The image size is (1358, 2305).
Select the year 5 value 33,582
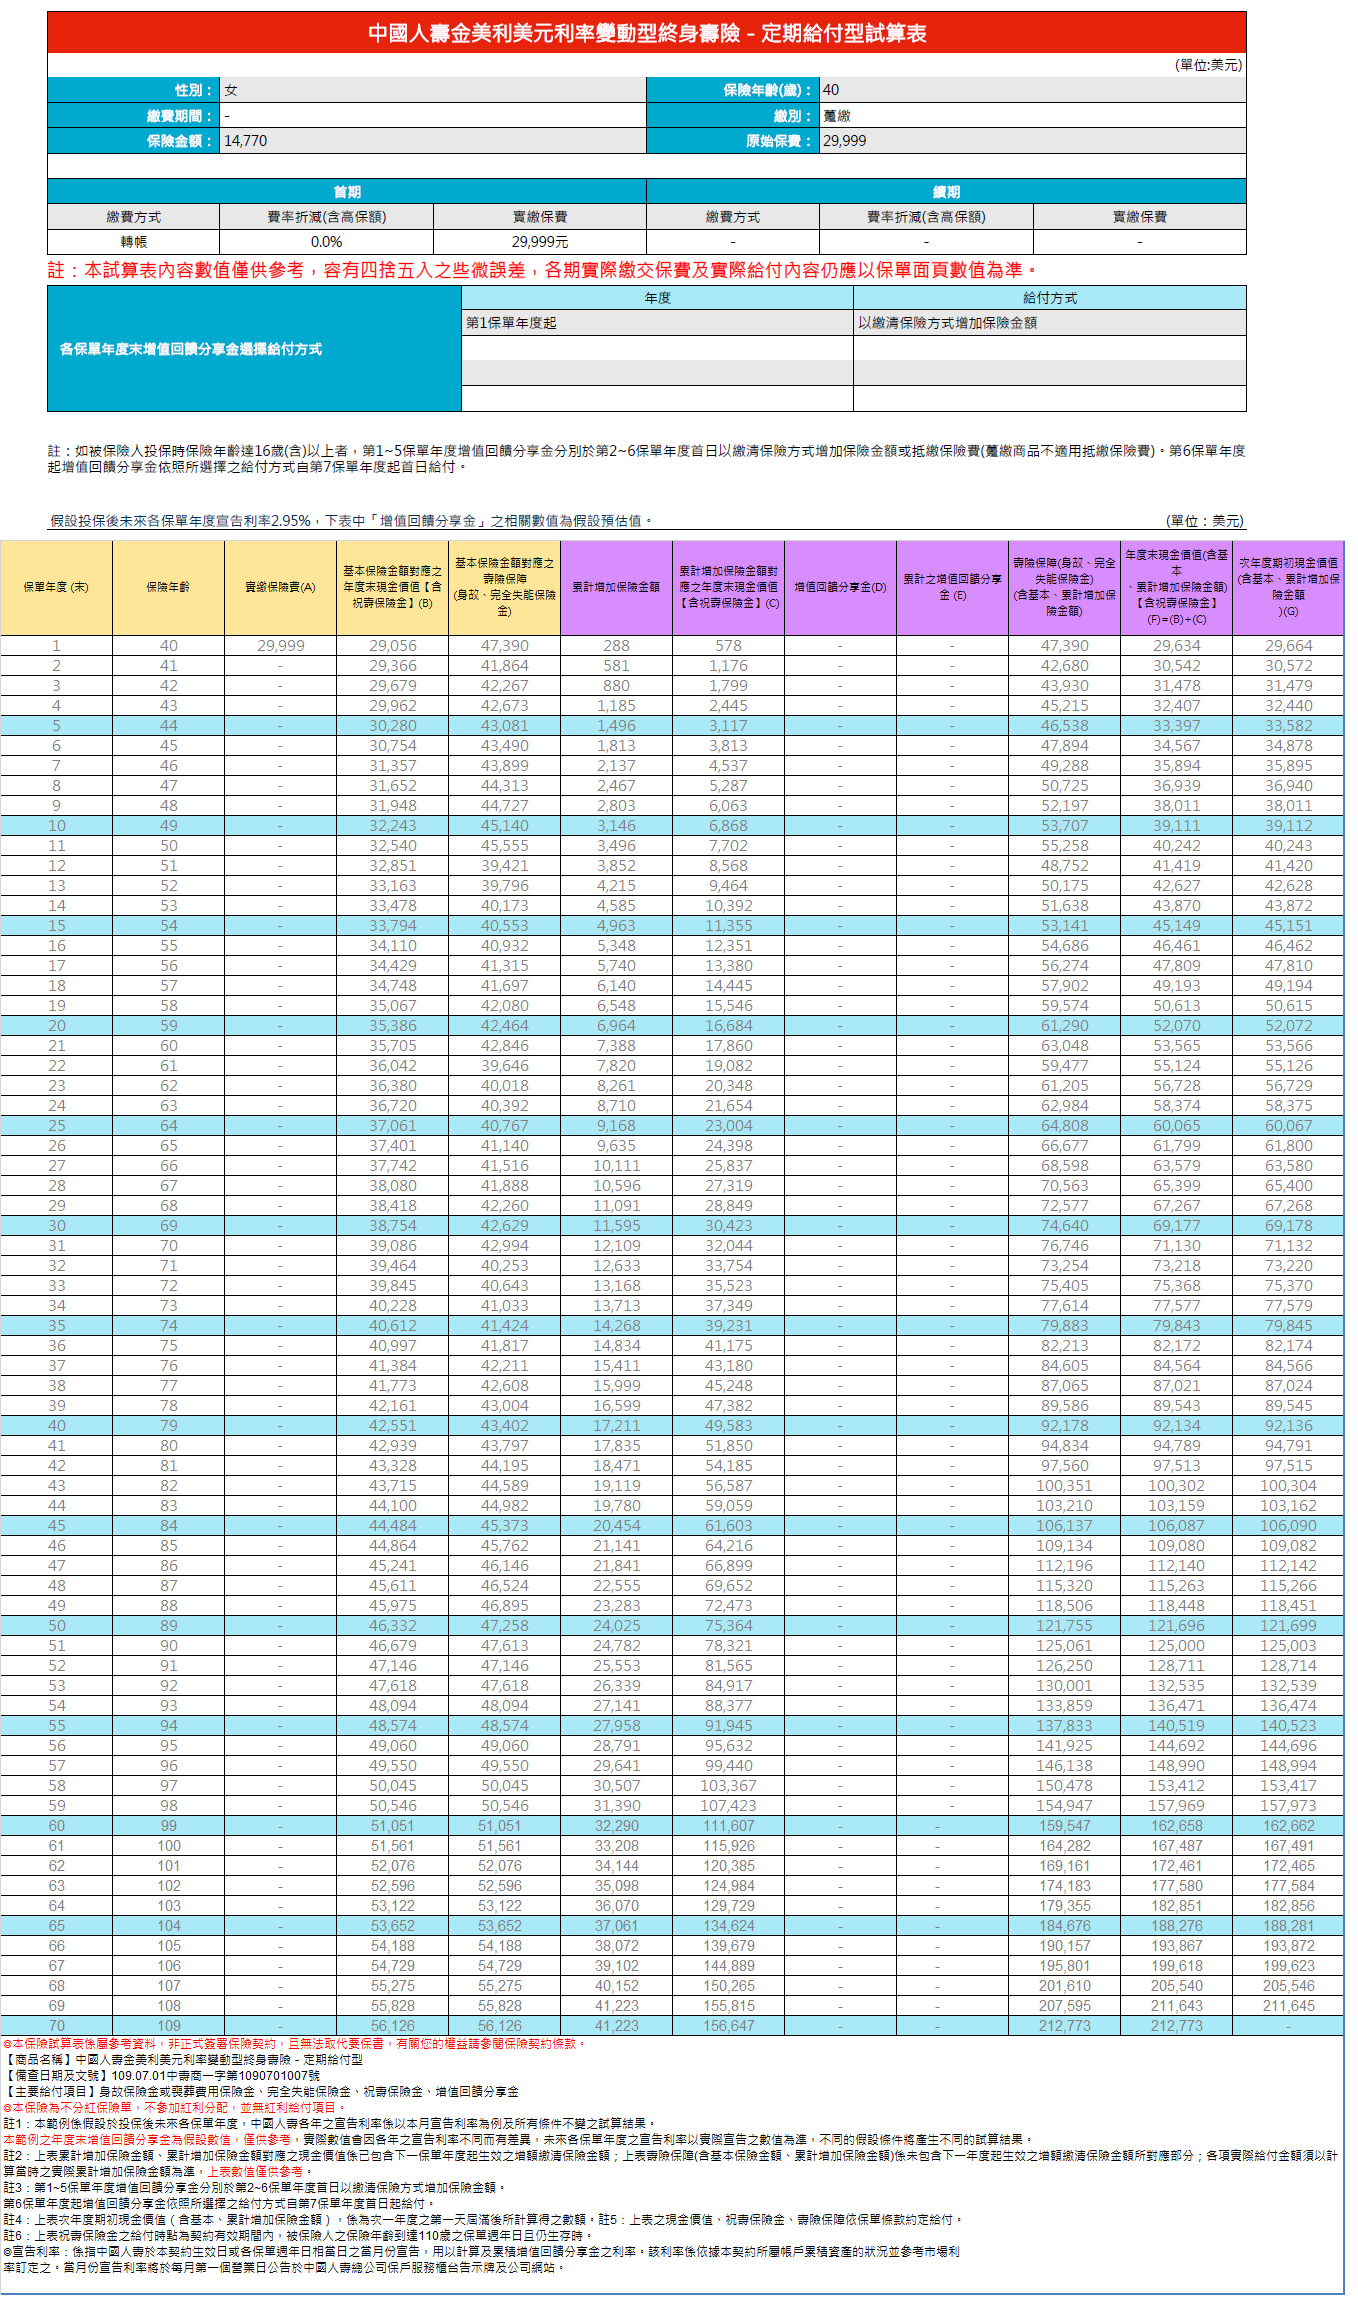coord(1288,726)
